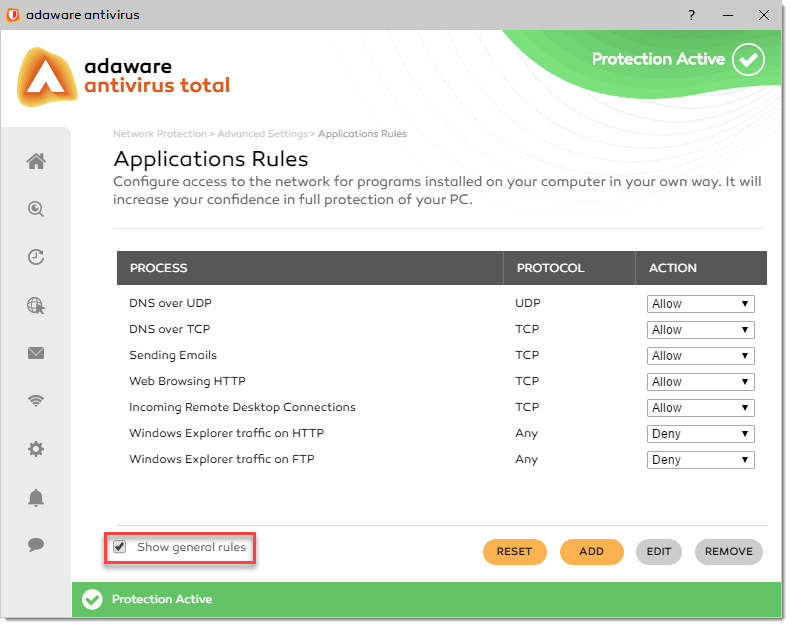Screen dimensions: 790x626
Task: Select the Incoming Remote Desktop Connections row
Action: pos(442,407)
